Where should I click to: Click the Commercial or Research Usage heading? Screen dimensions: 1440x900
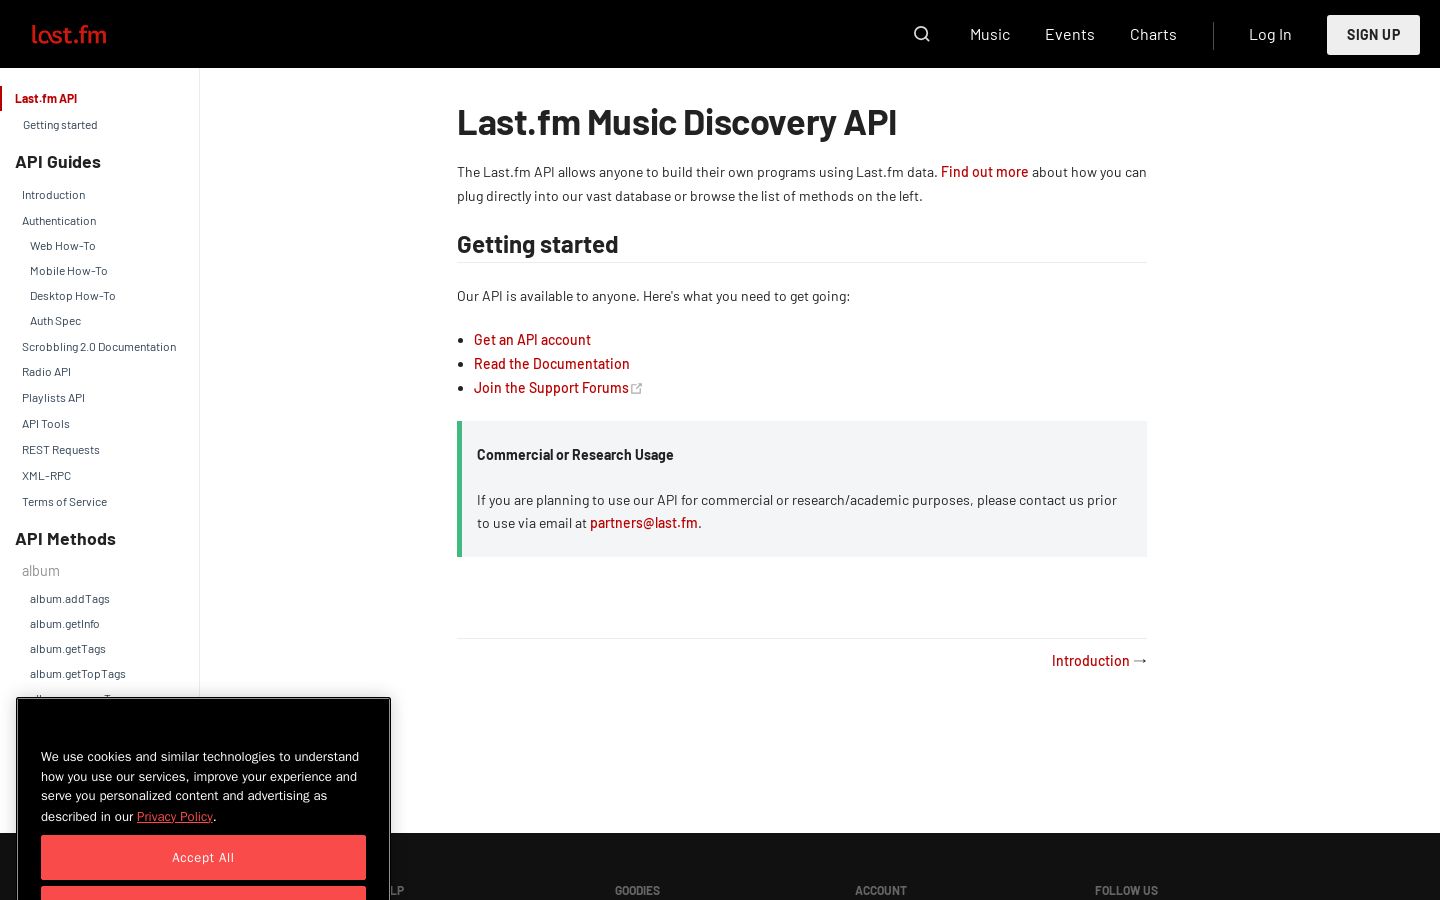[x=575, y=455]
